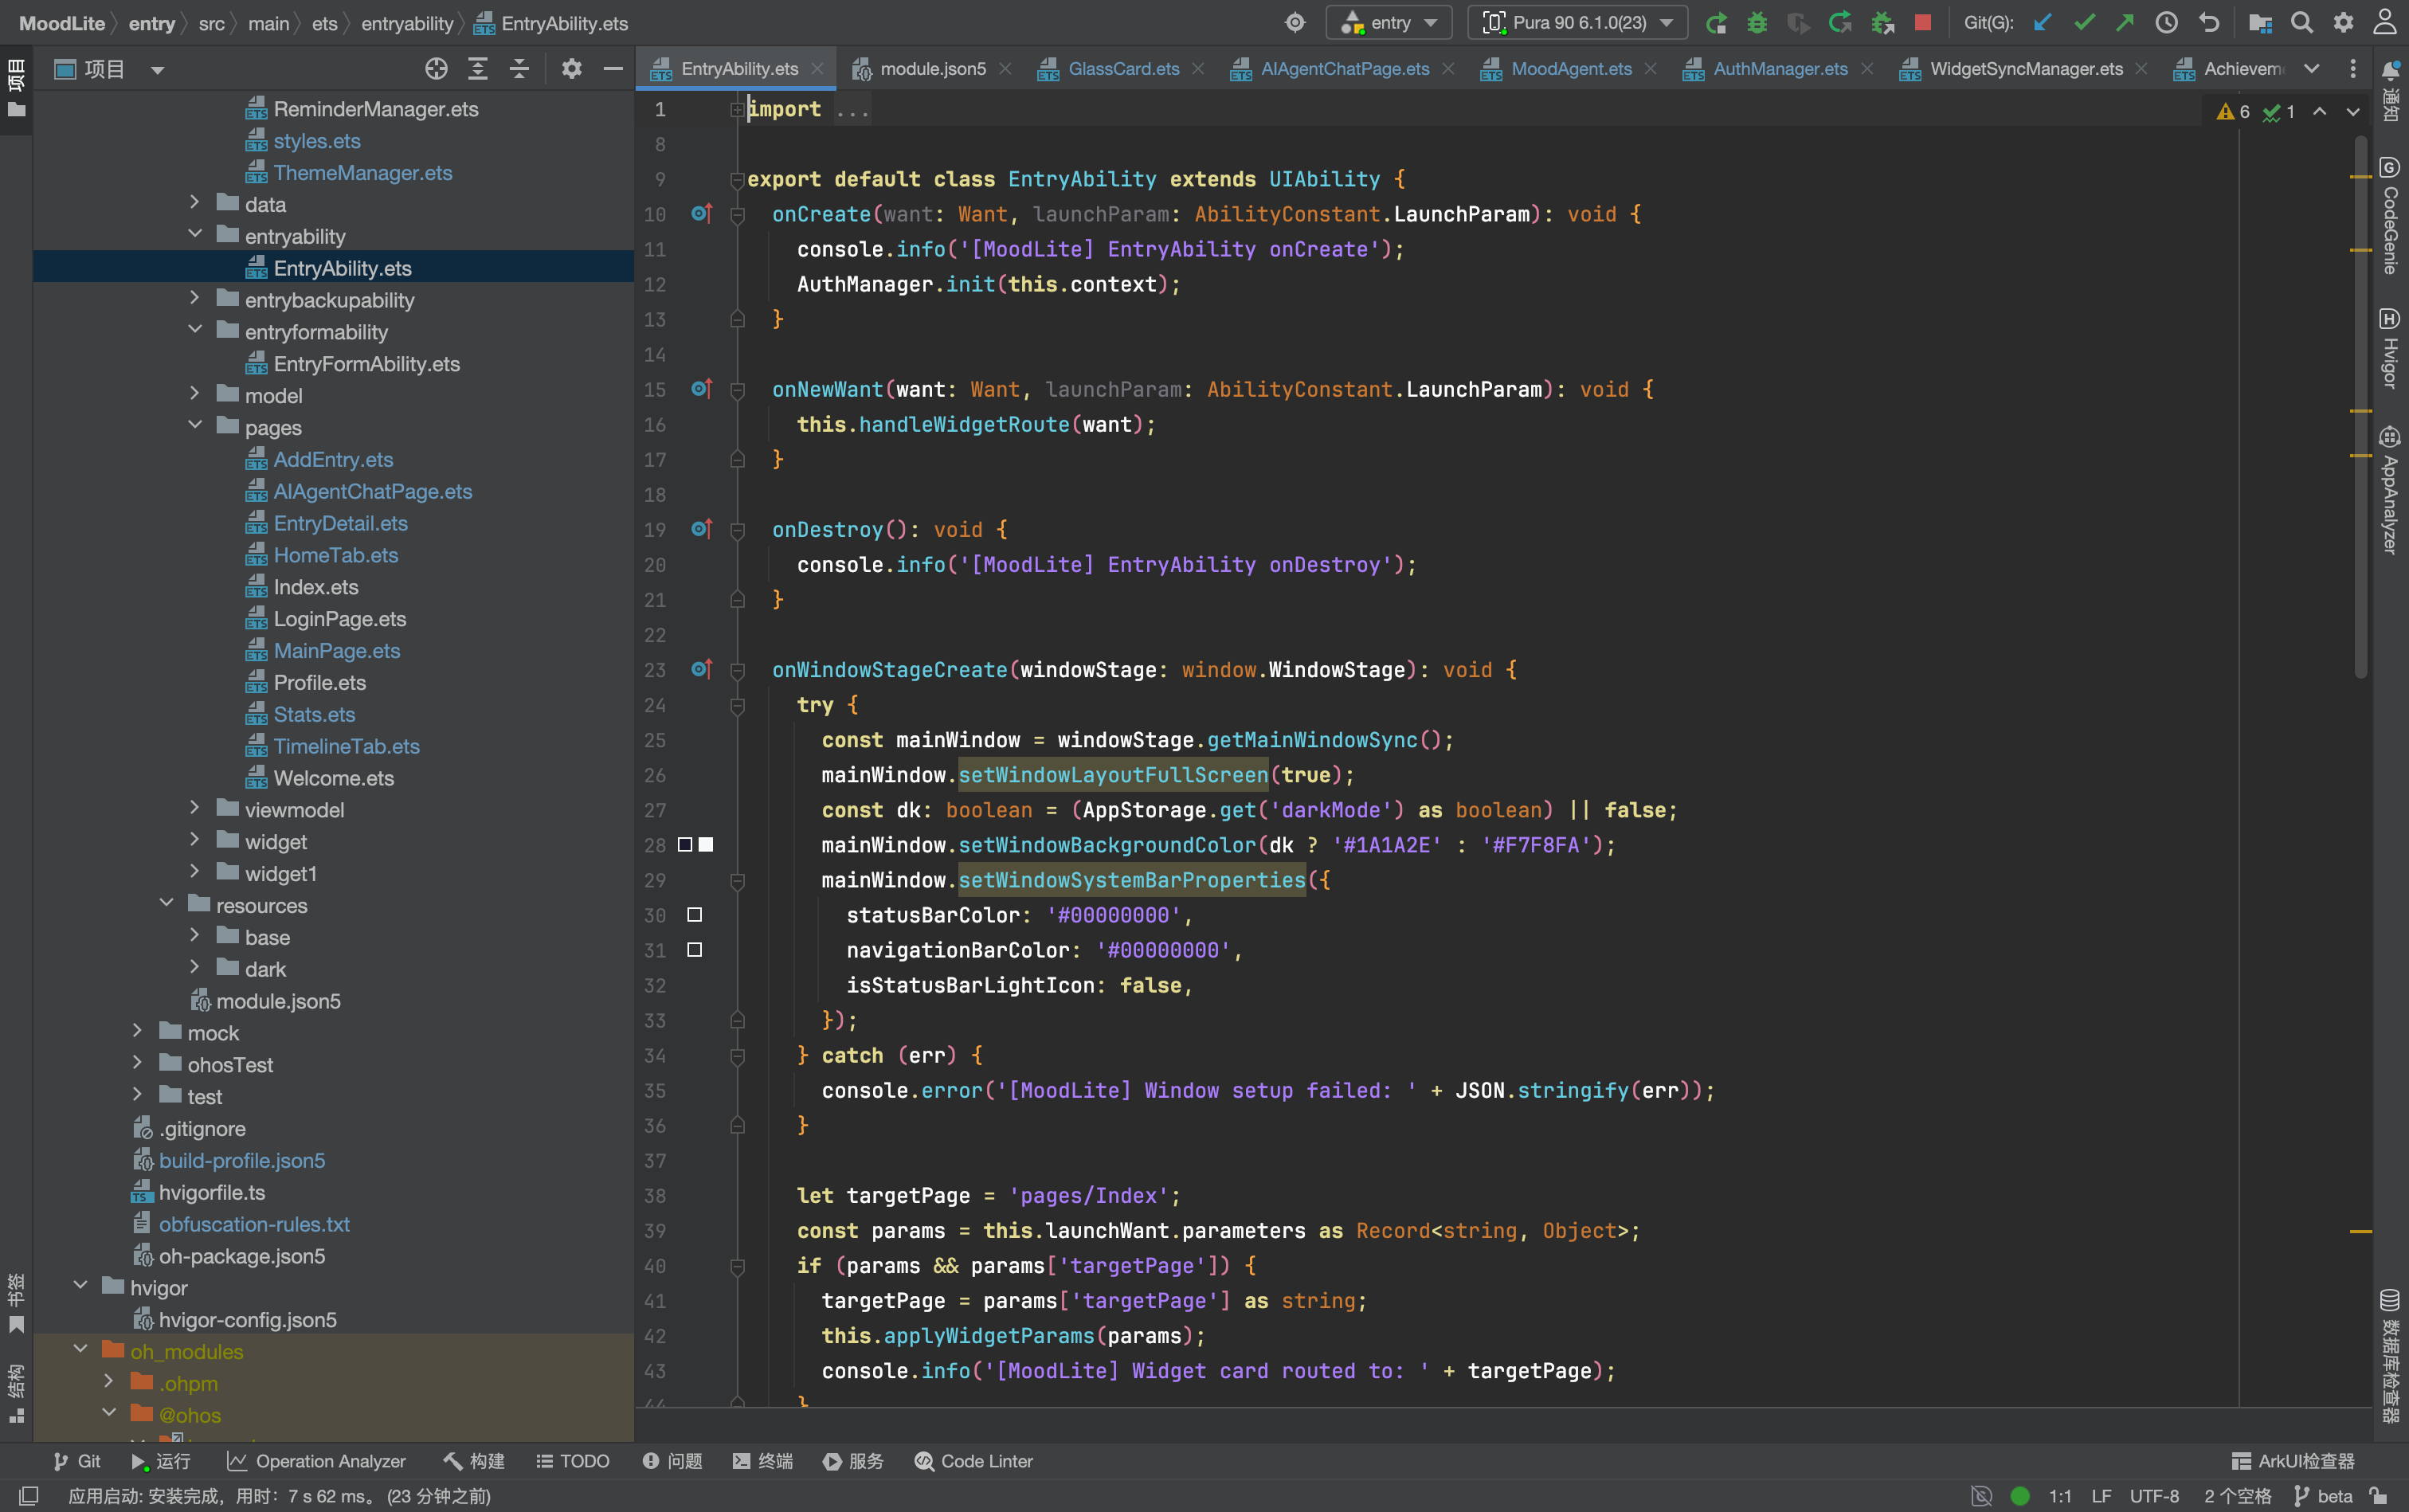2409x1512 pixels.
Task: Open ArkUI检查器 inspector panel
Action: click(2293, 1461)
